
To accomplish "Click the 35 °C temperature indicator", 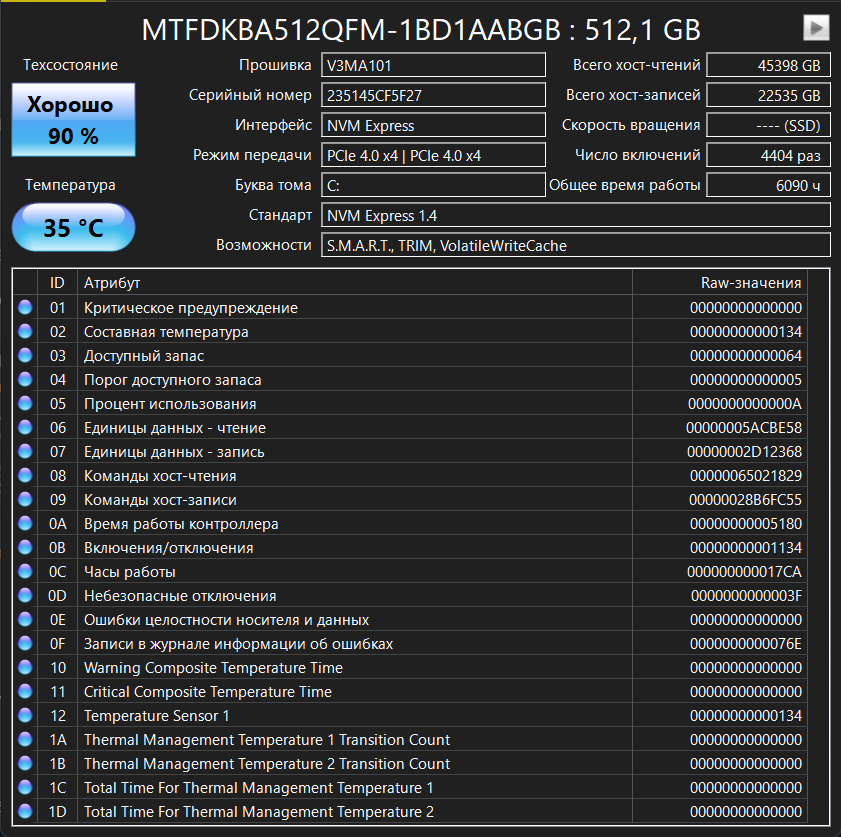I will click(73, 228).
